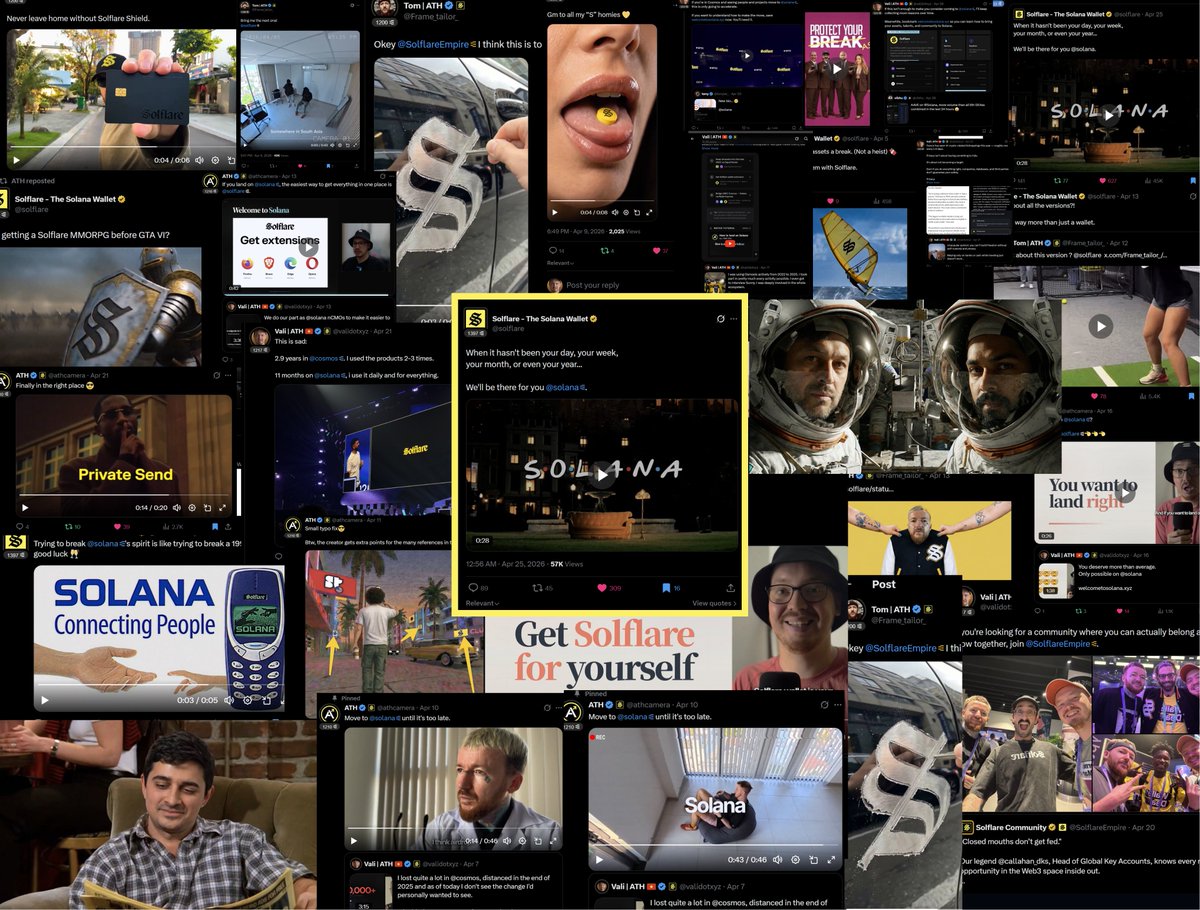1200x910 pixels.
Task: Play the You want to land right video
Action: (x=1125, y=490)
